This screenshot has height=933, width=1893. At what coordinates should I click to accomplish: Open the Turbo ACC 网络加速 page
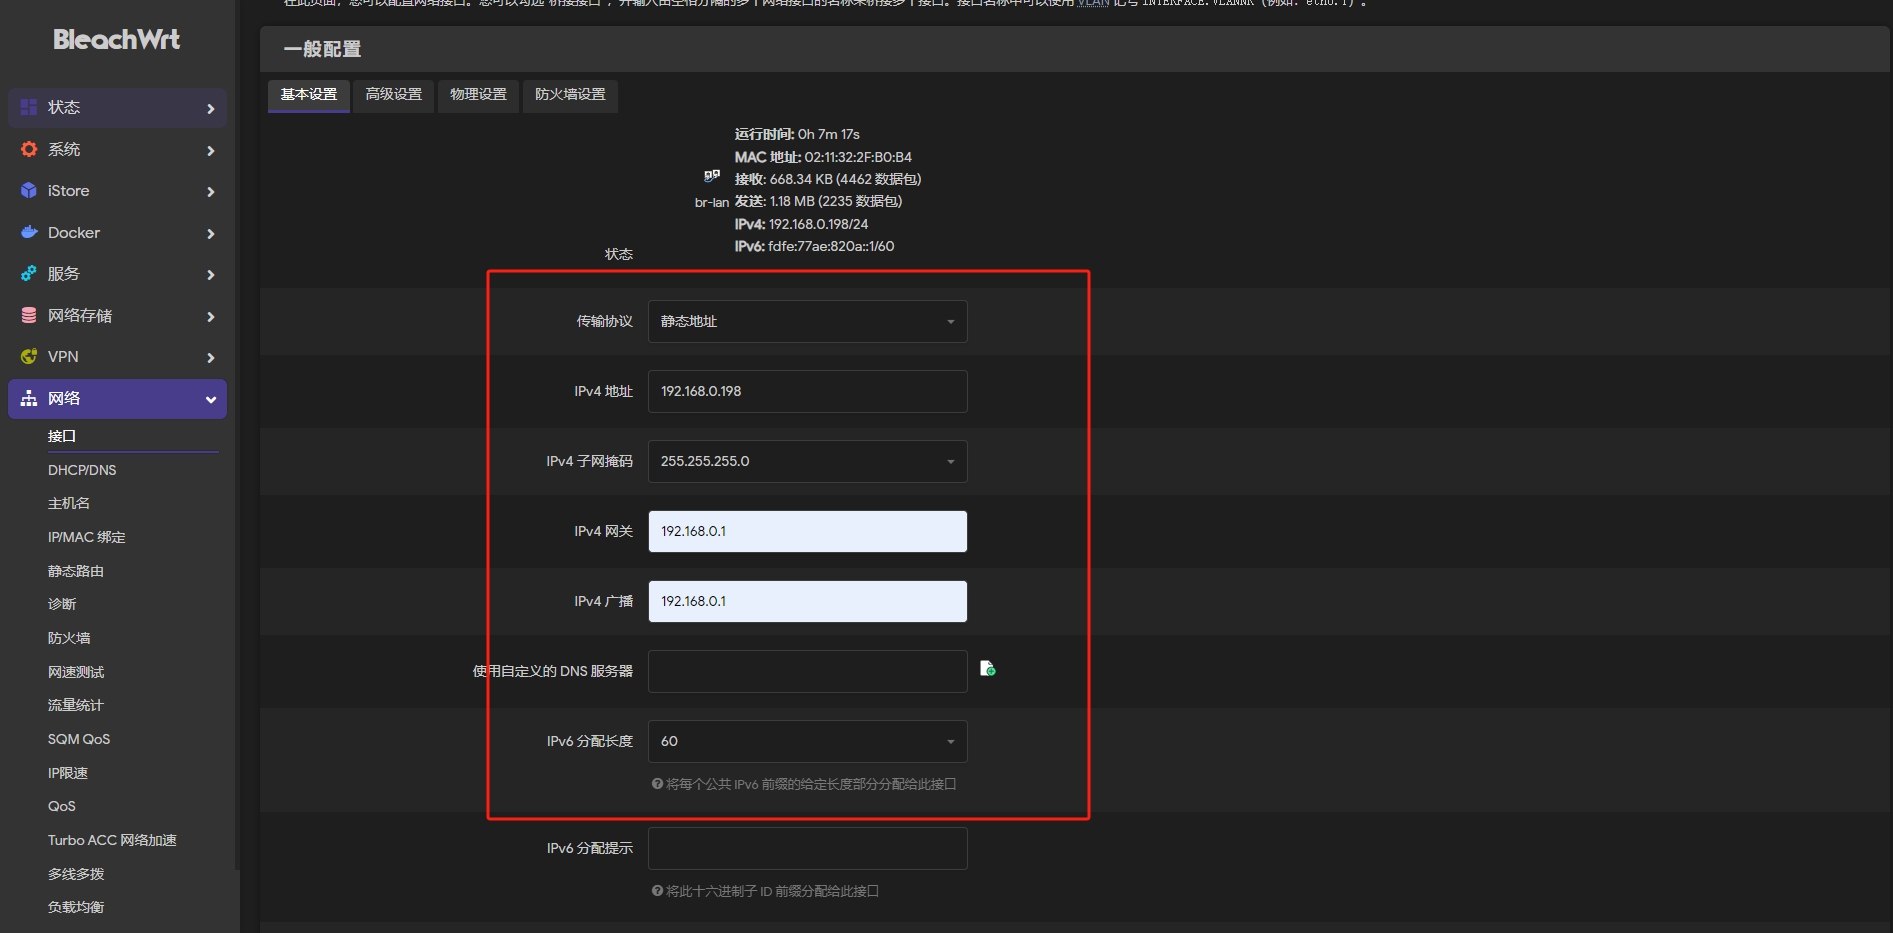[112, 840]
